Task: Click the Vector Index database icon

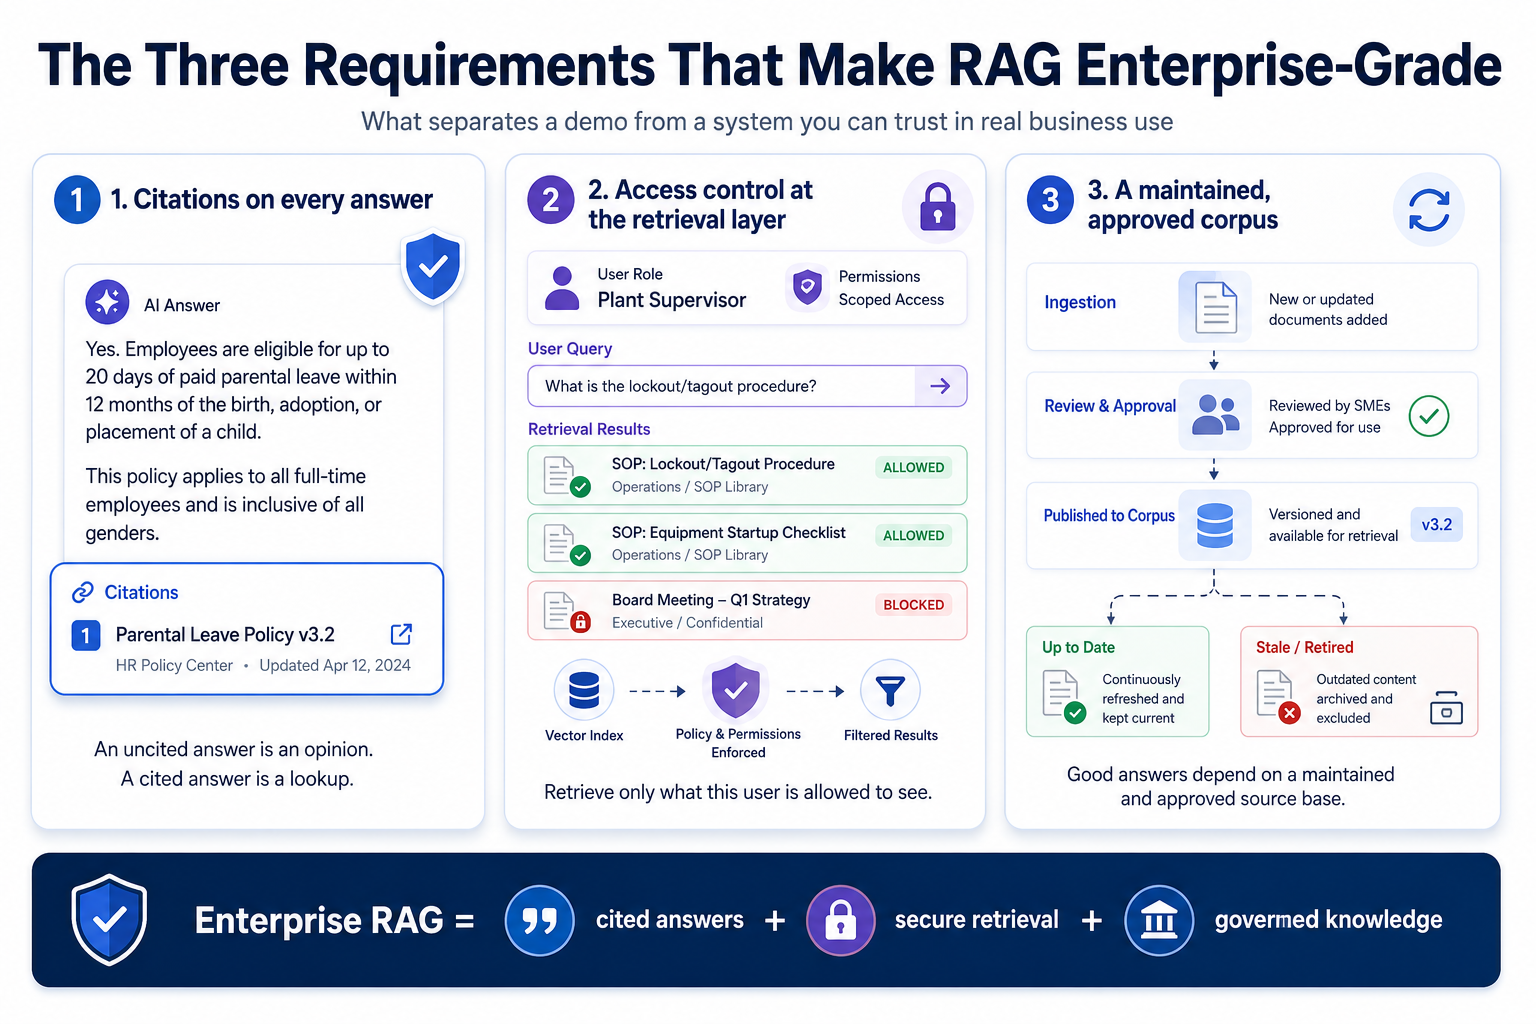Action: 584,690
